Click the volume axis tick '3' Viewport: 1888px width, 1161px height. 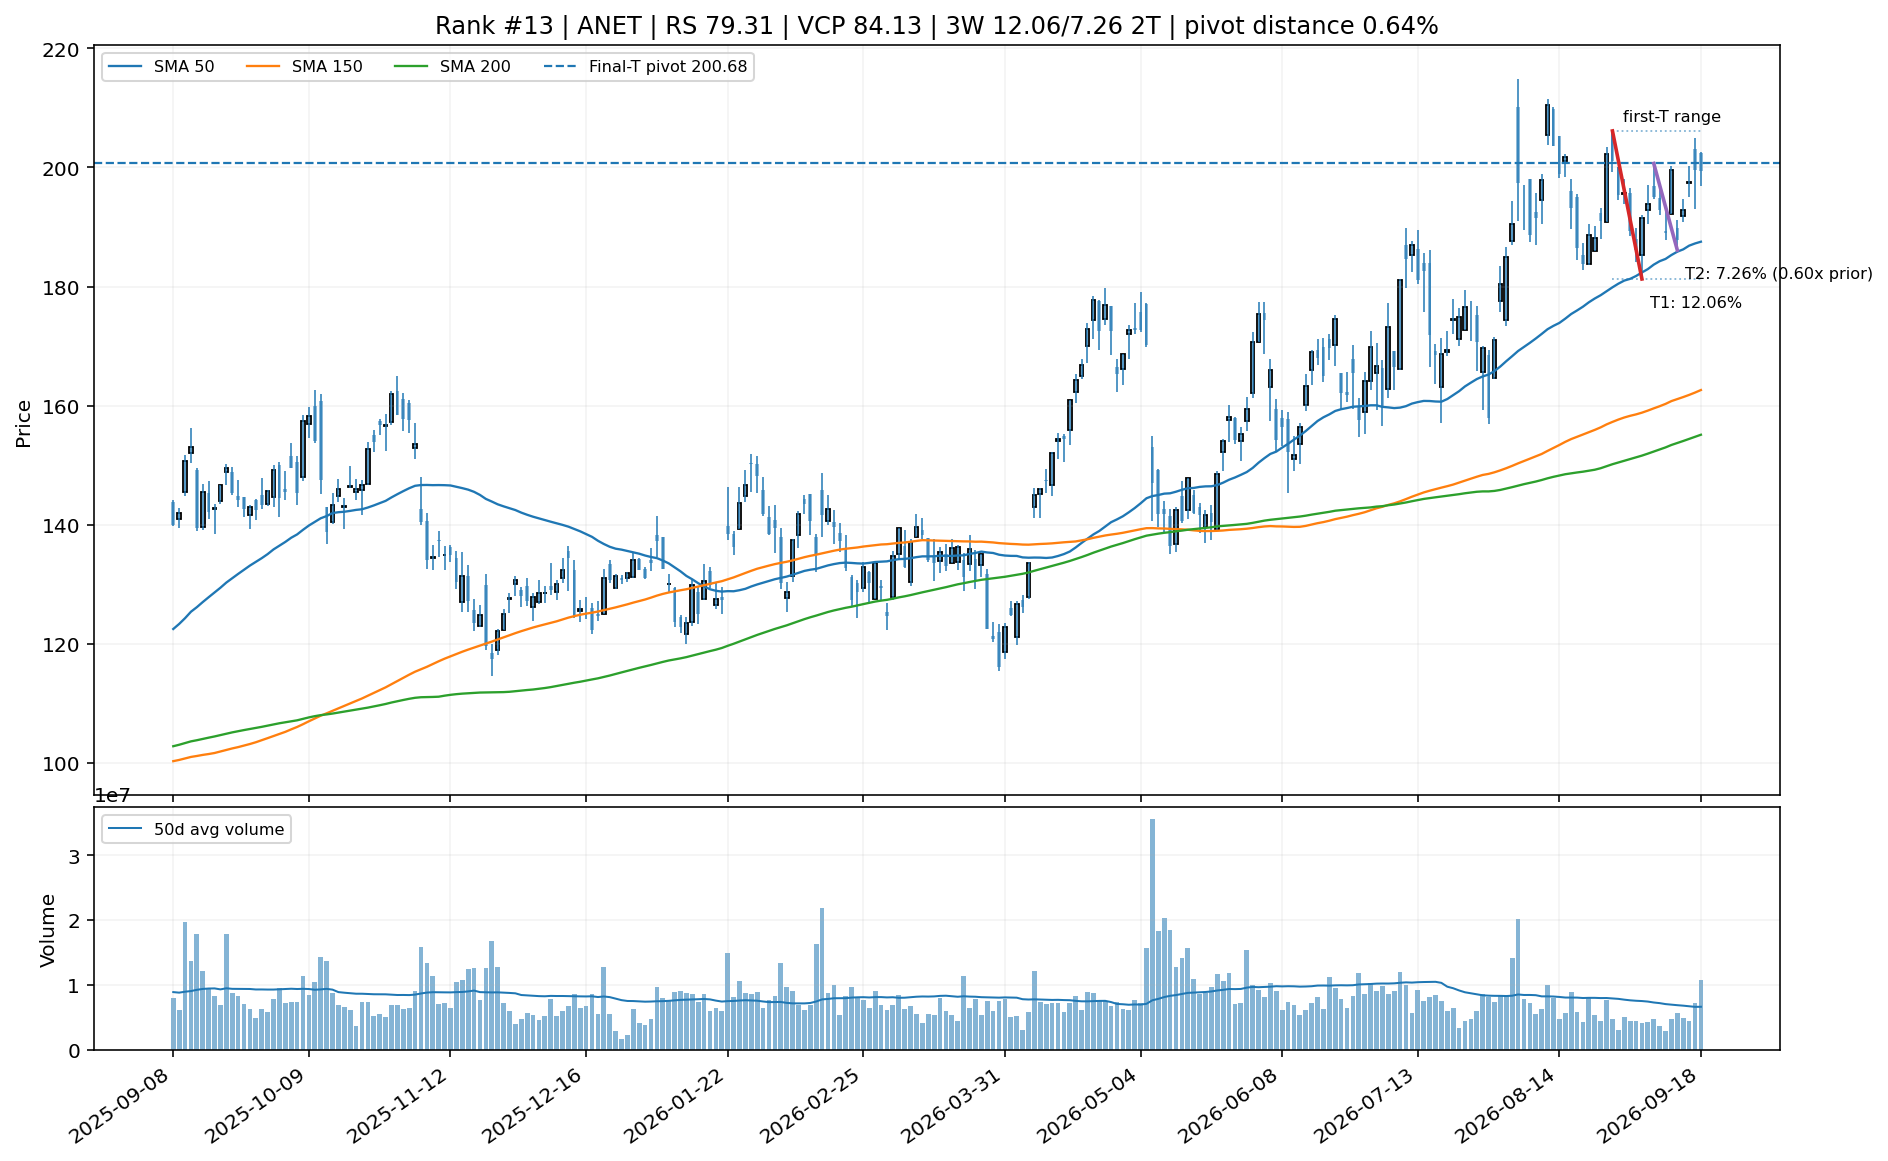pos(76,856)
